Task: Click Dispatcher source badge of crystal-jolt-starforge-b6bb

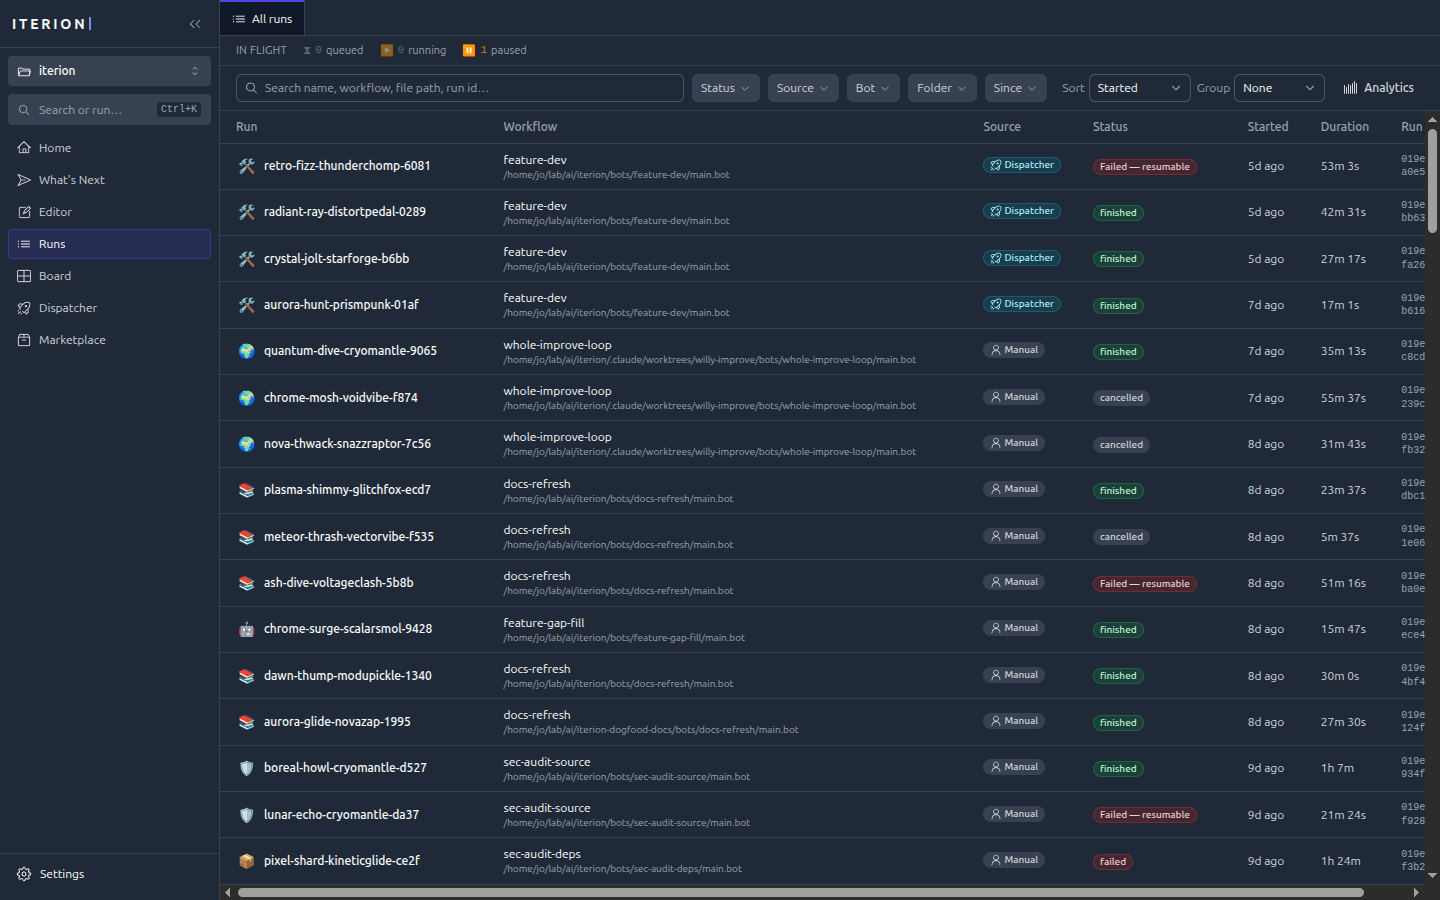Action: pos(1022,258)
